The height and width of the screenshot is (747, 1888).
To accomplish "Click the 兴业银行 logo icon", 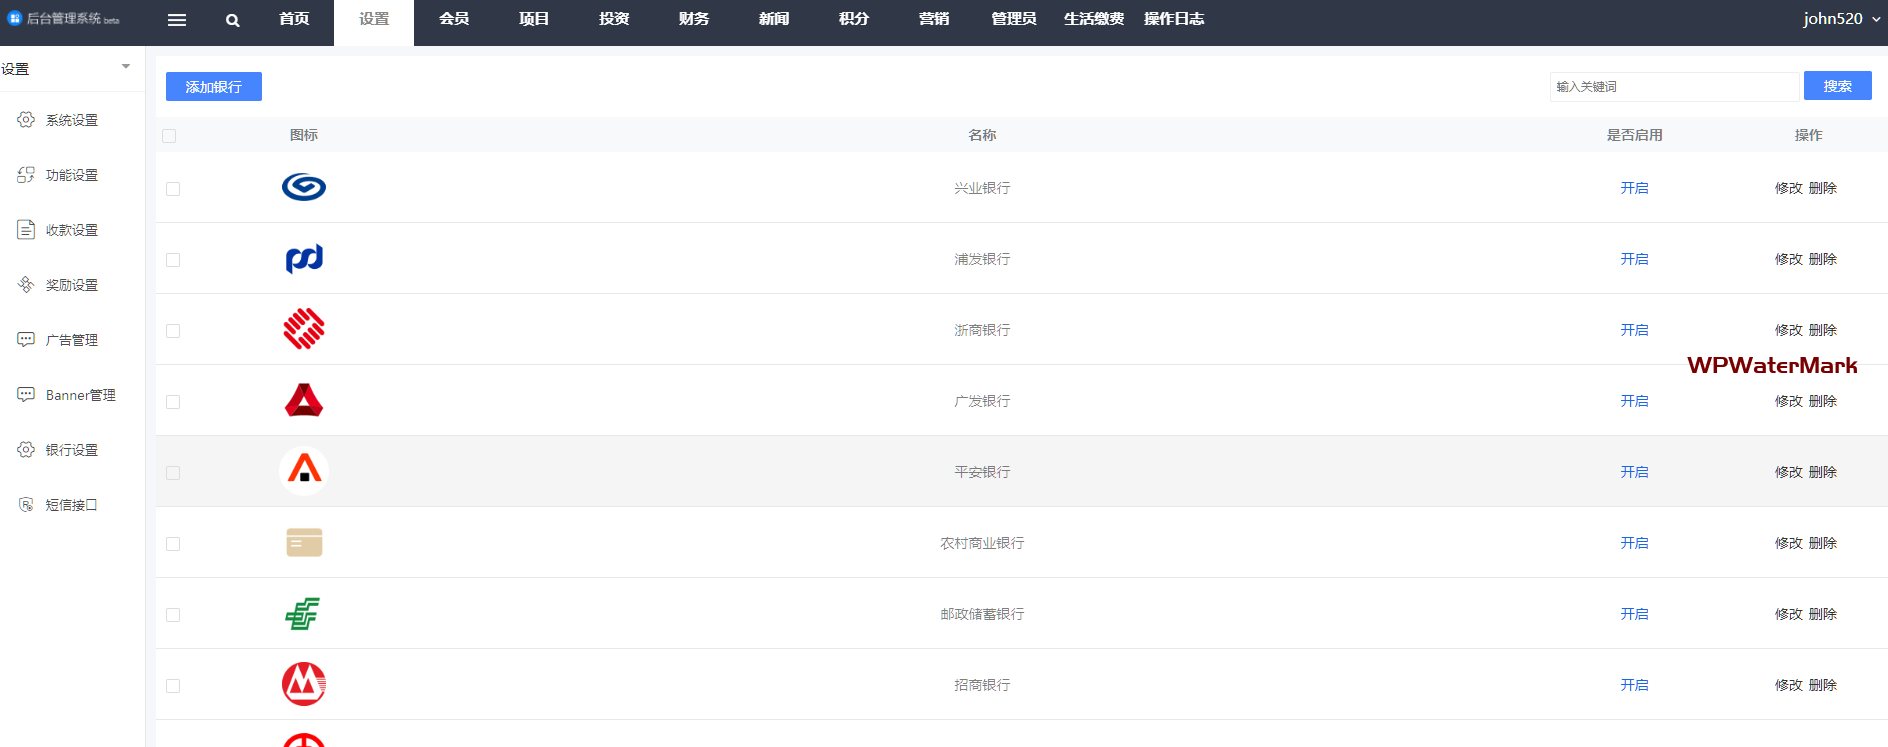I will (x=304, y=187).
